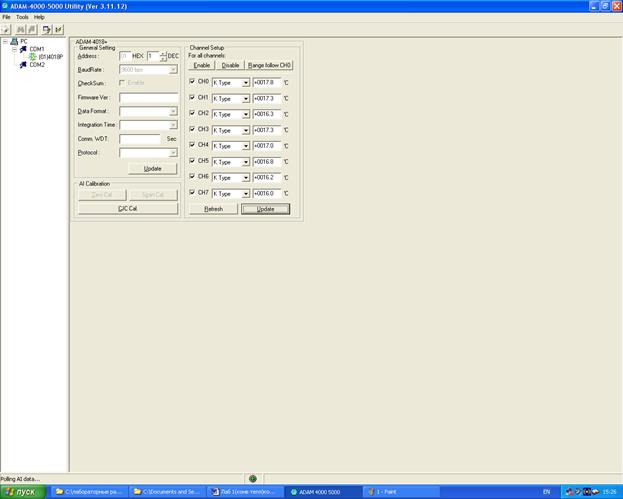
Task: Click the terminal window with arrow toolbar icon
Action: (47, 29)
